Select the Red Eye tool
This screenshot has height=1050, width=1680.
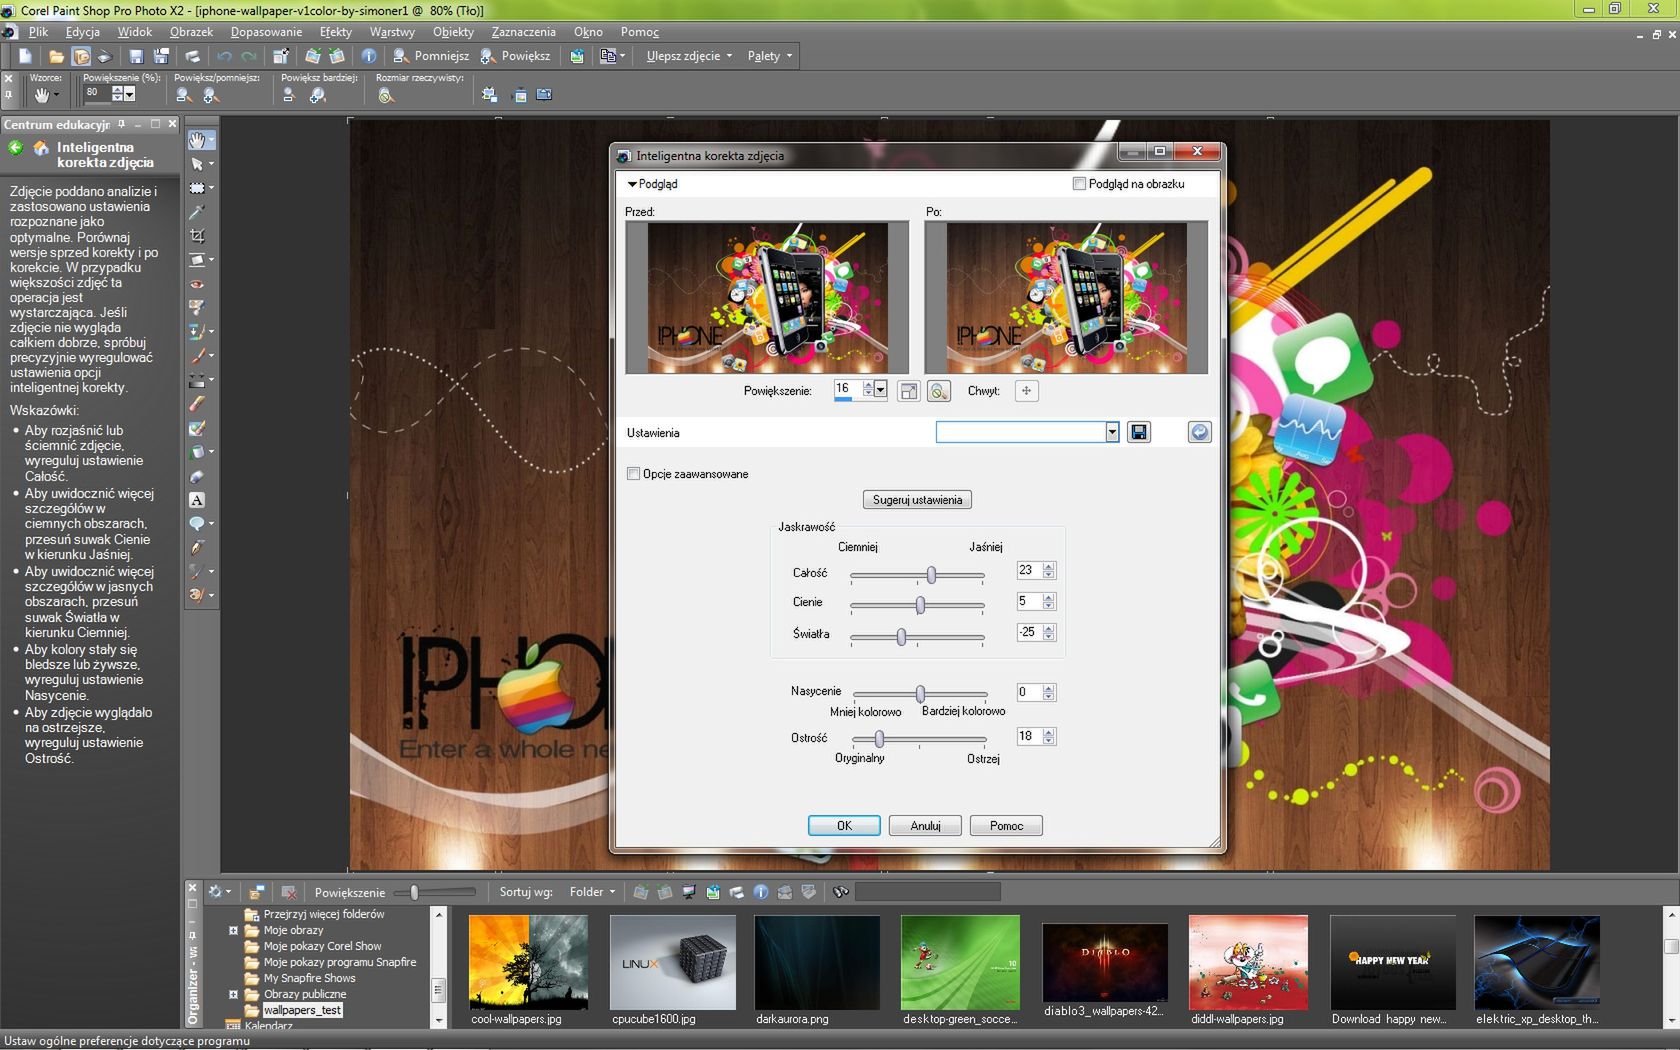click(198, 284)
